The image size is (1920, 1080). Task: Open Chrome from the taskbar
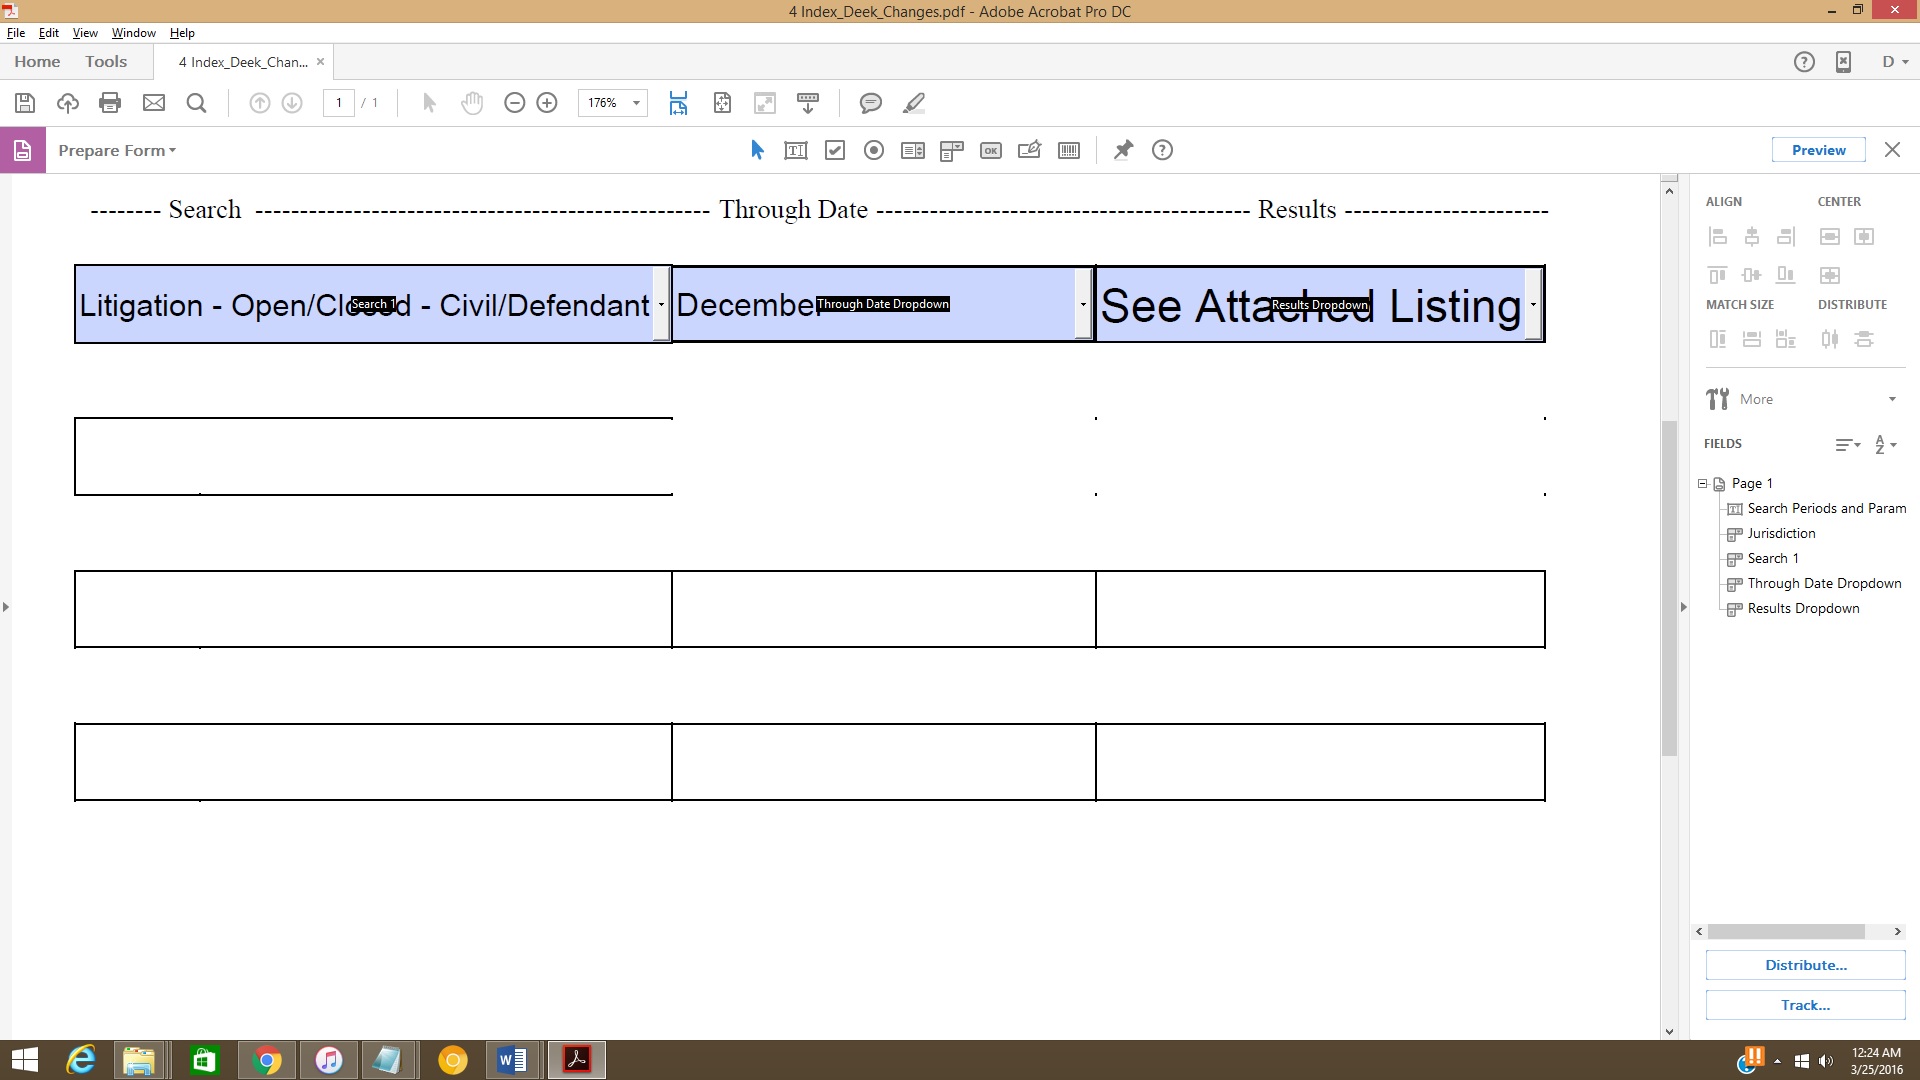267,1060
